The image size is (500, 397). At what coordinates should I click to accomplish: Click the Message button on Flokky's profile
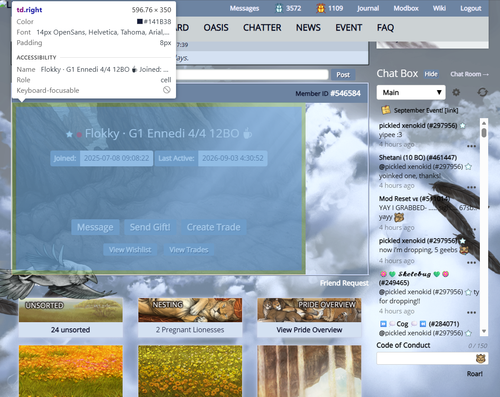pos(95,227)
